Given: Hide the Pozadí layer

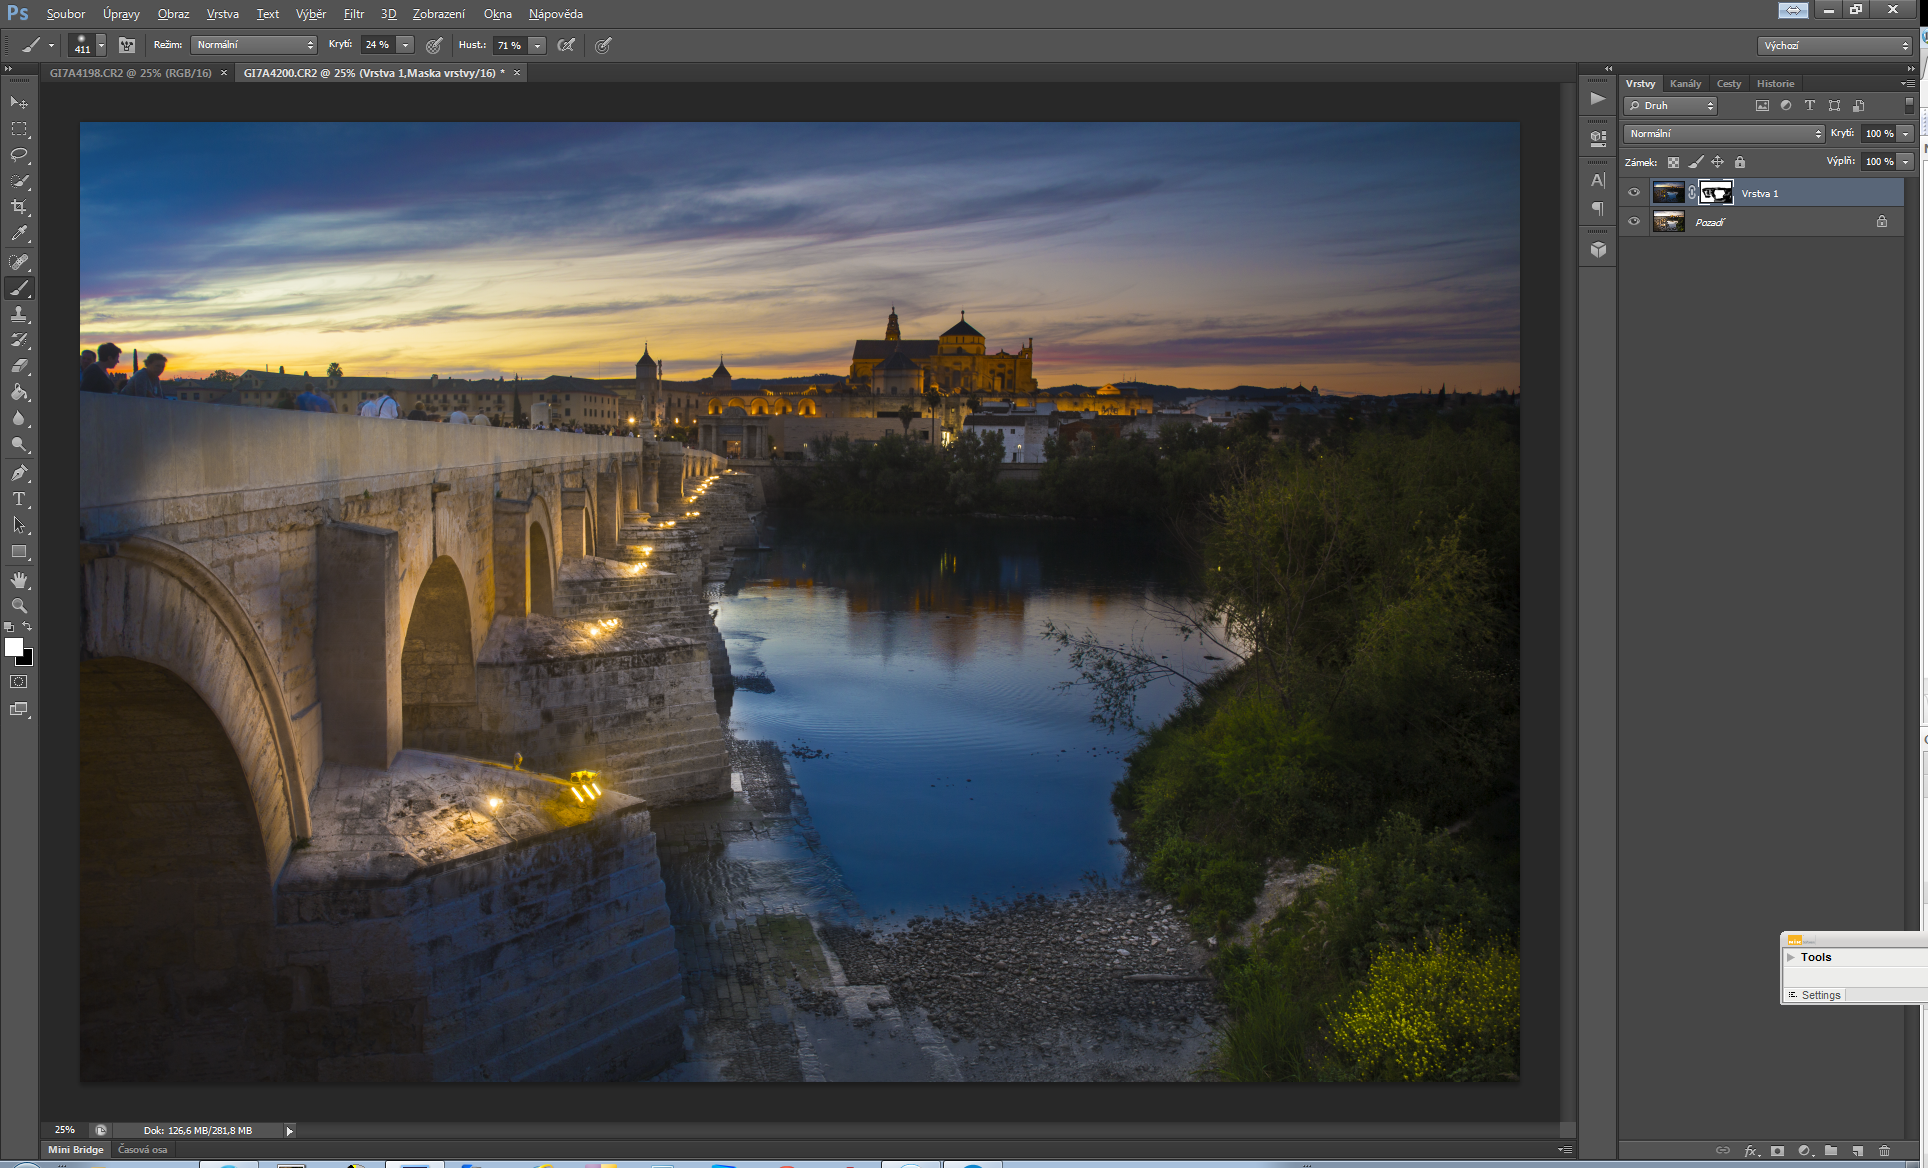Looking at the screenshot, I should pos(1634,222).
